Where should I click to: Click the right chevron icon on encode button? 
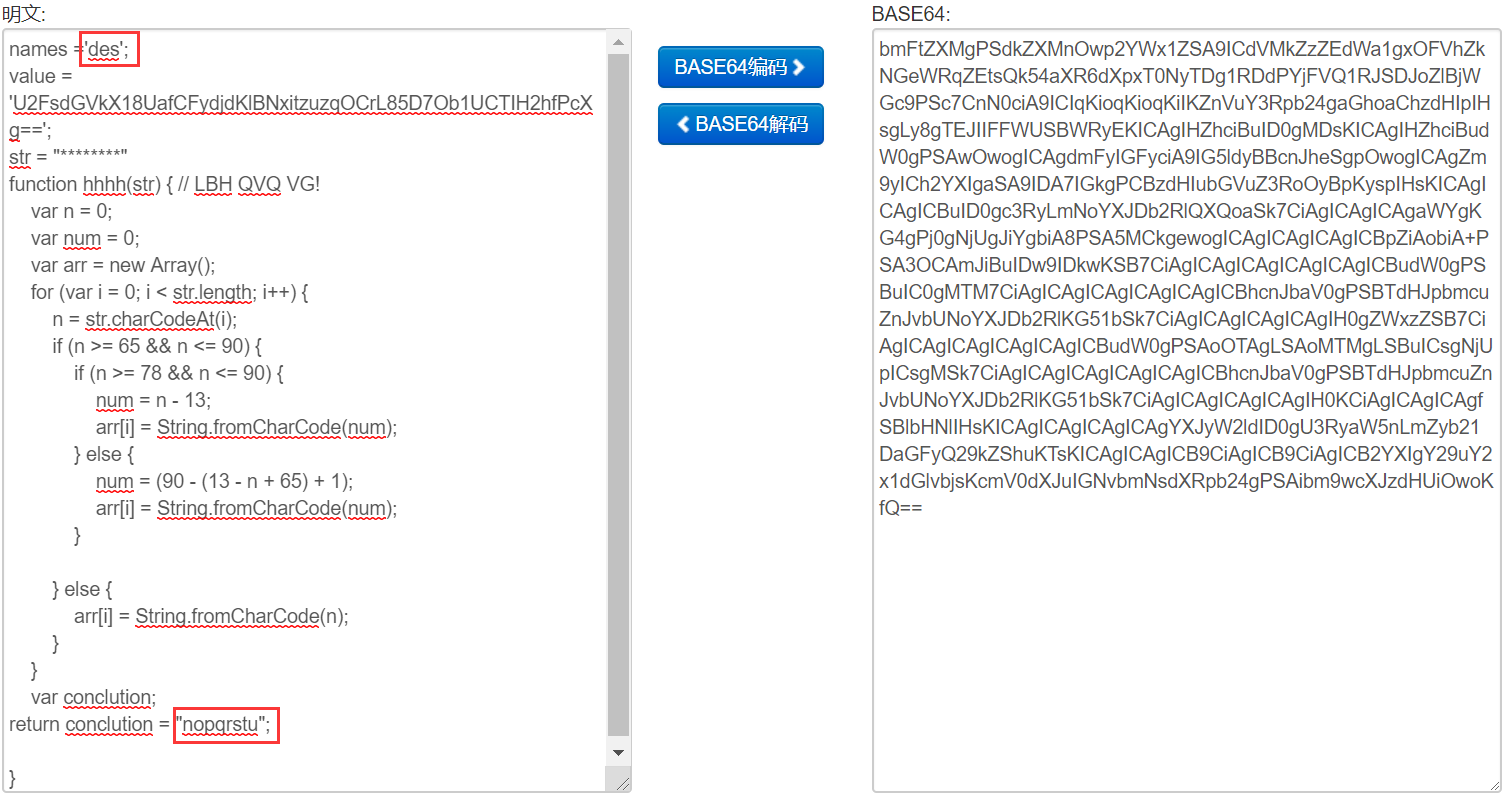click(x=799, y=67)
